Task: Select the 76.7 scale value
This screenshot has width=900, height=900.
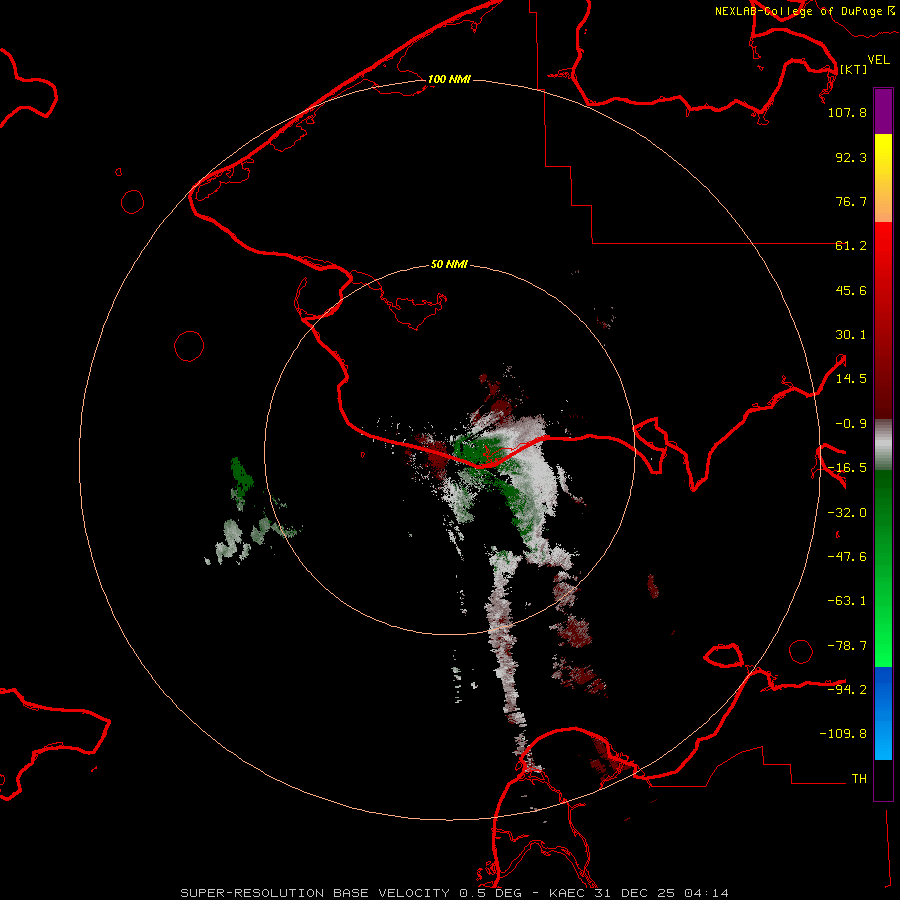Action: (x=851, y=201)
